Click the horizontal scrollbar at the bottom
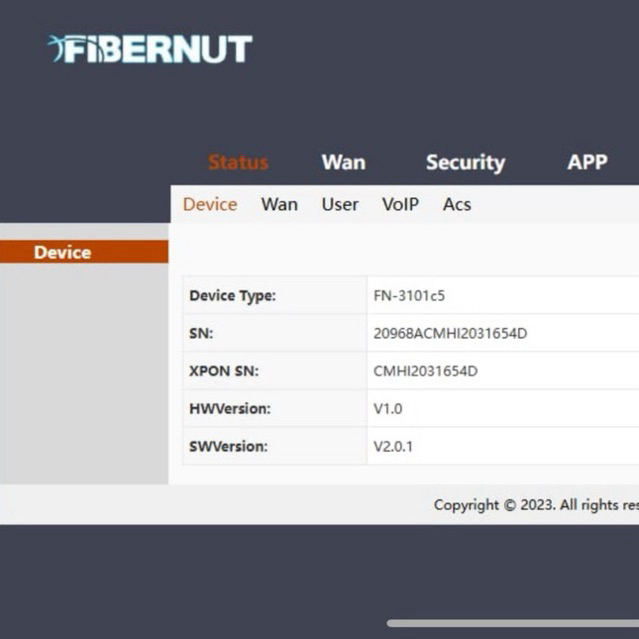Screen dimensions: 639x639 coord(512,623)
